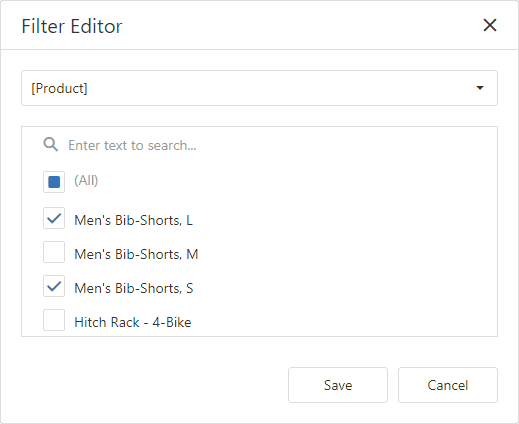Uncheck the Men's Bib-Shorts, S checkbox
The width and height of the screenshot is (519, 424).
point(54,286)
